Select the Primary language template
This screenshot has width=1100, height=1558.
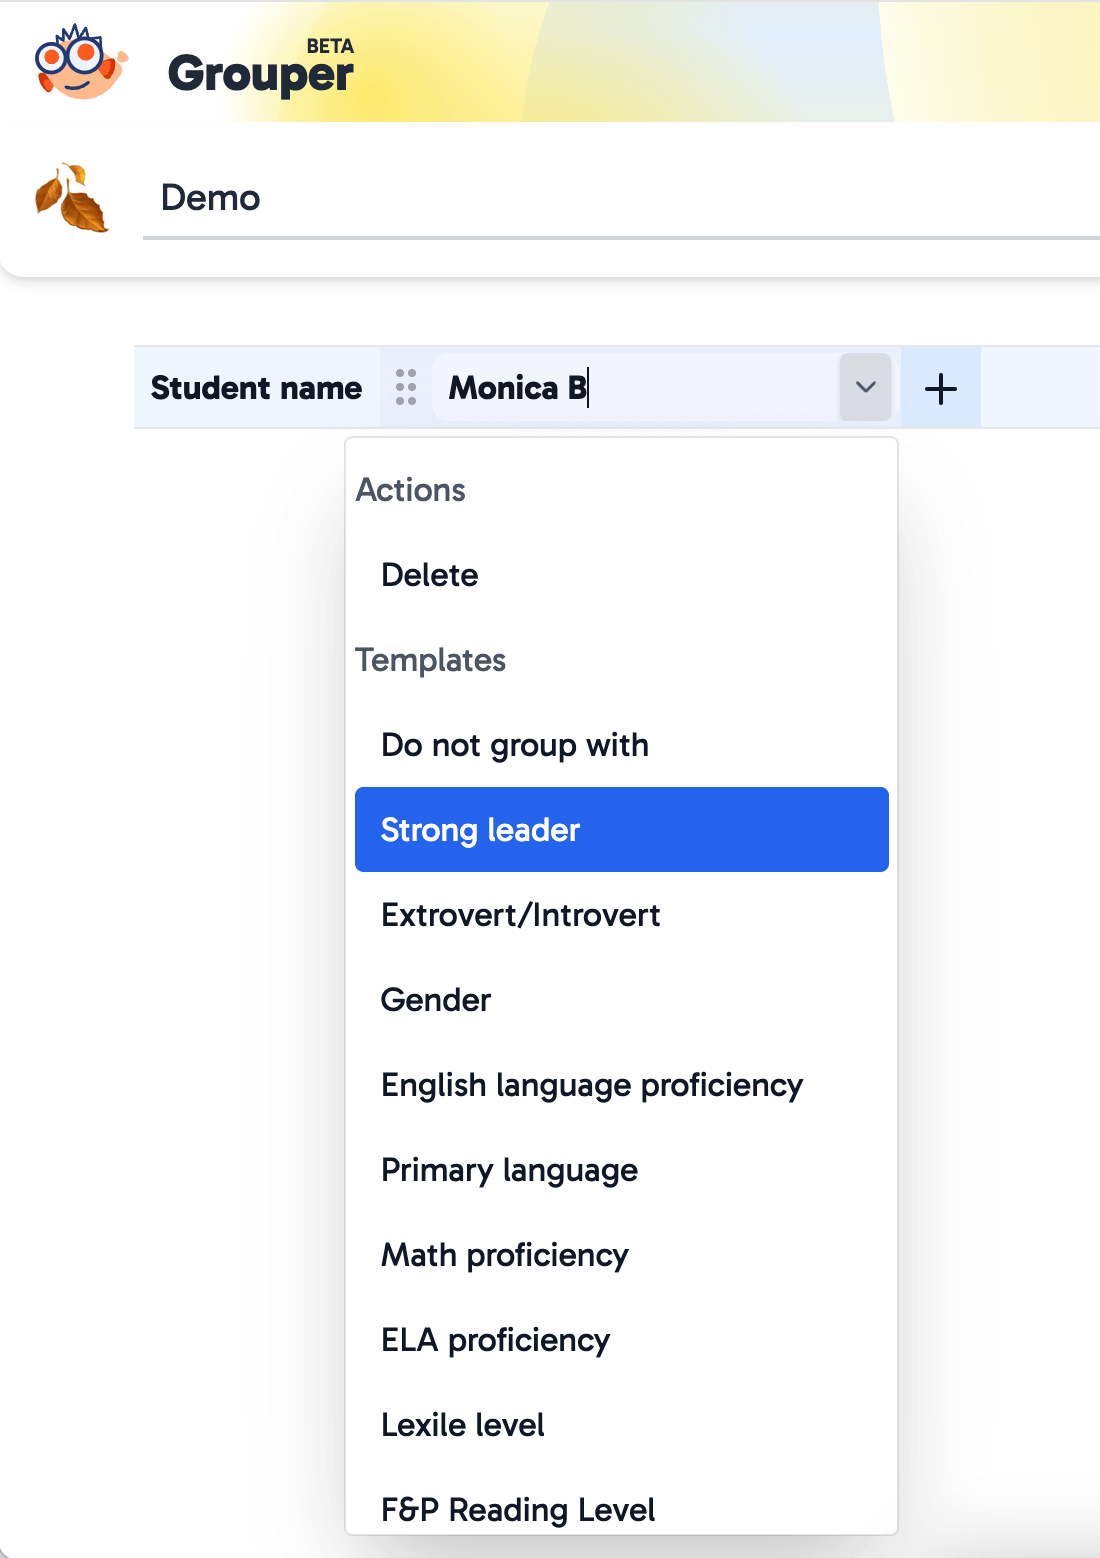[509, 1170]
